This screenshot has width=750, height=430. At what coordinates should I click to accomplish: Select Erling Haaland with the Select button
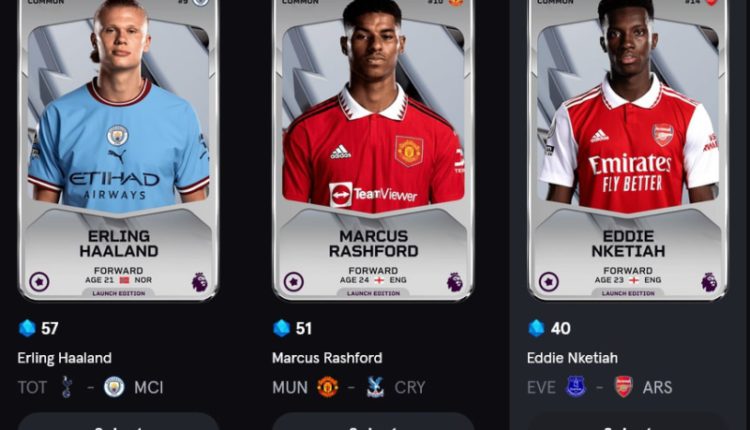pos(118,423)
